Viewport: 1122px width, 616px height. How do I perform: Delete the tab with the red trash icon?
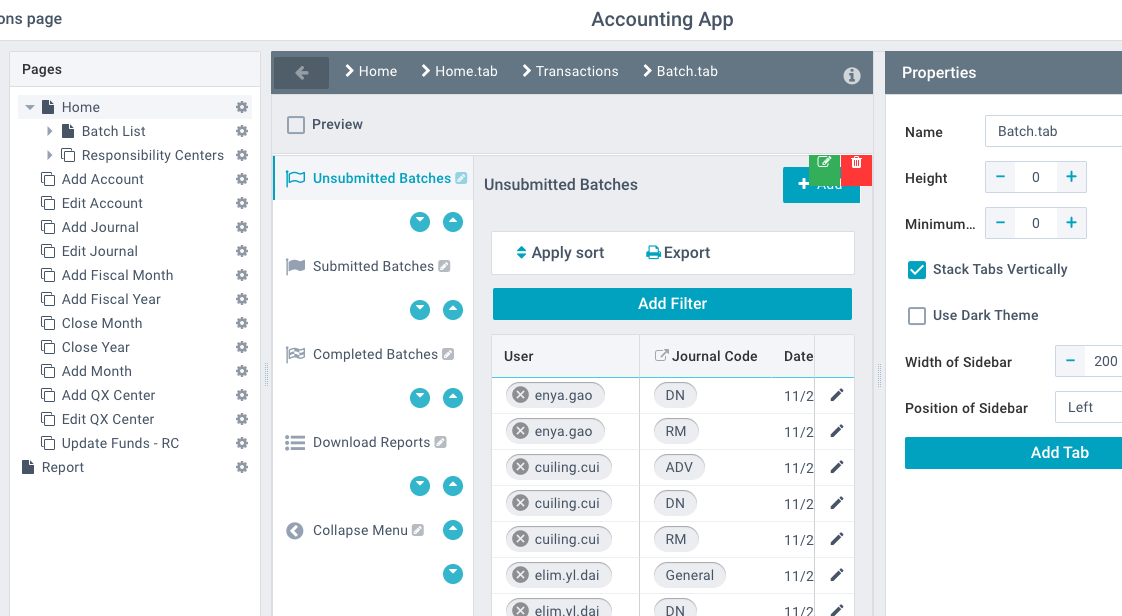pos(856,161)
